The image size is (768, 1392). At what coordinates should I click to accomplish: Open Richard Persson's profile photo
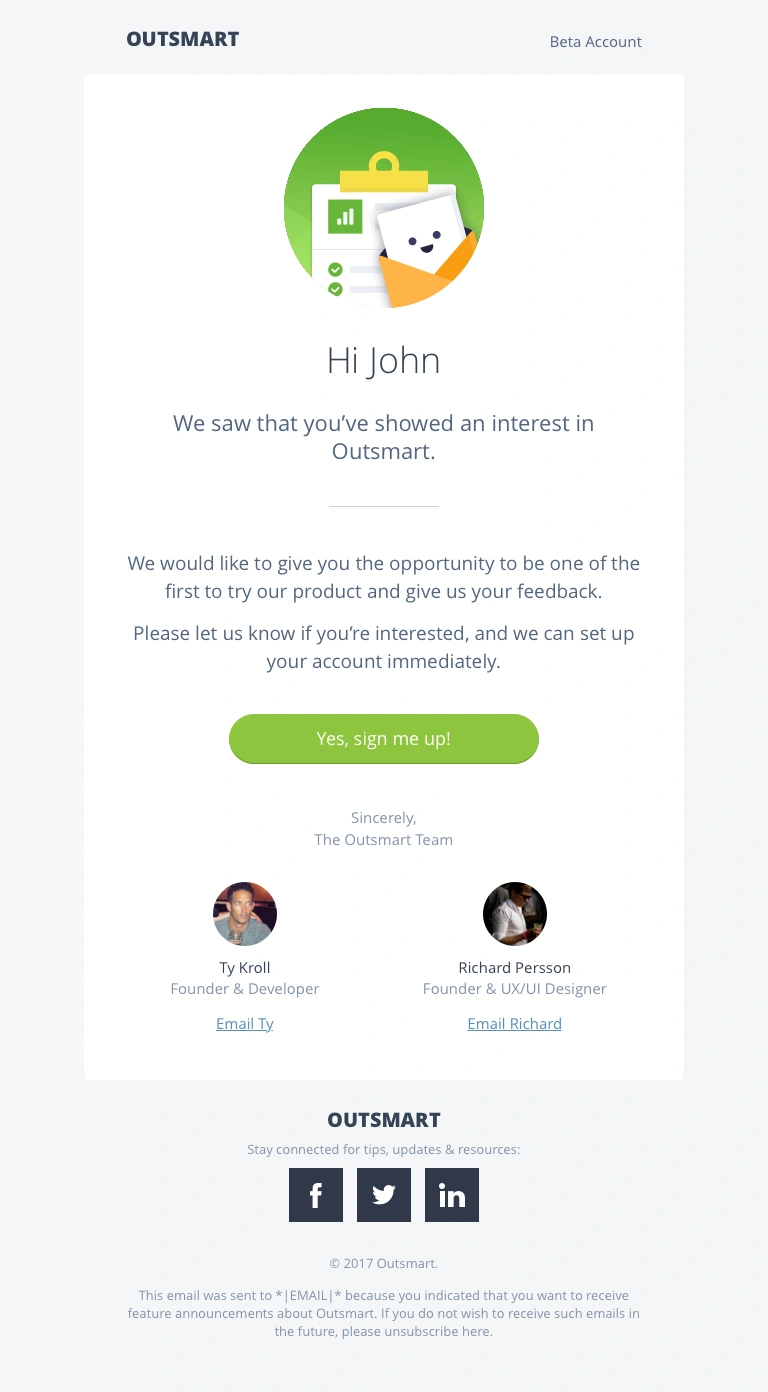click(x=514, y=913)
